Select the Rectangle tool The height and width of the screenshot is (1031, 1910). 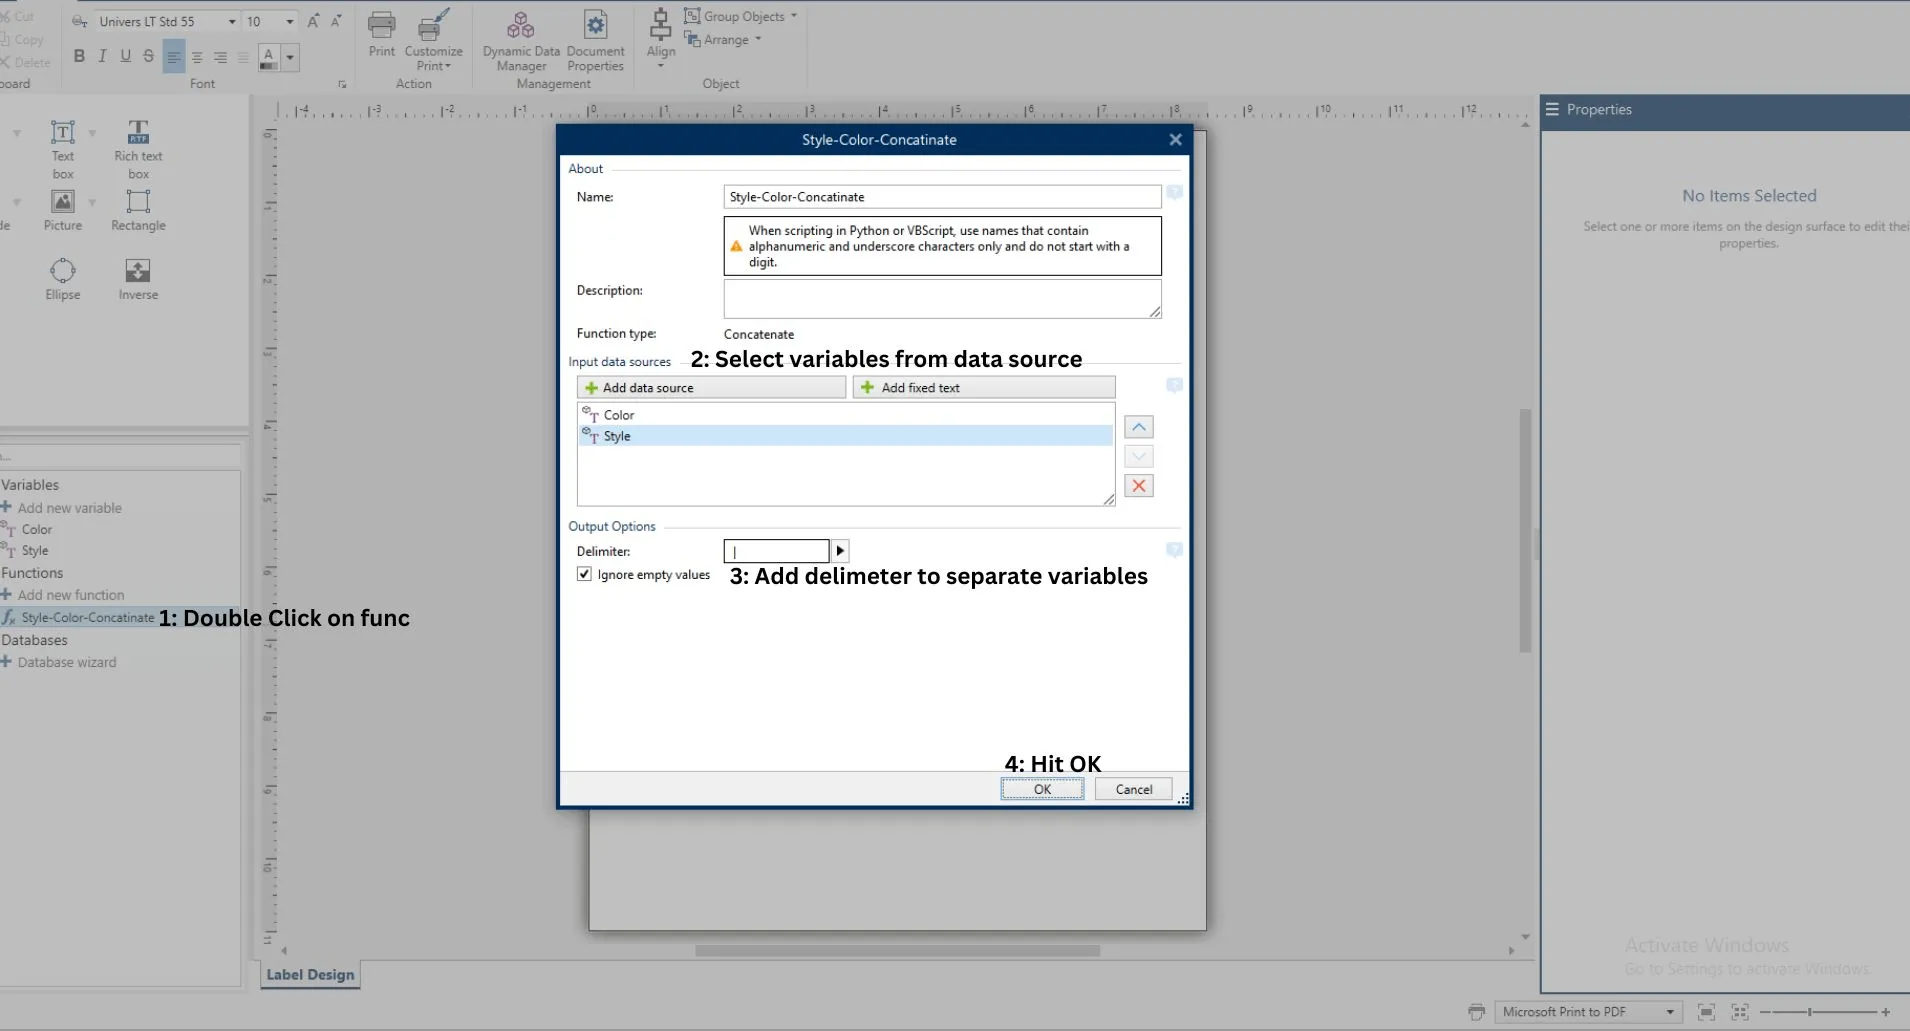tap(138, 210)
